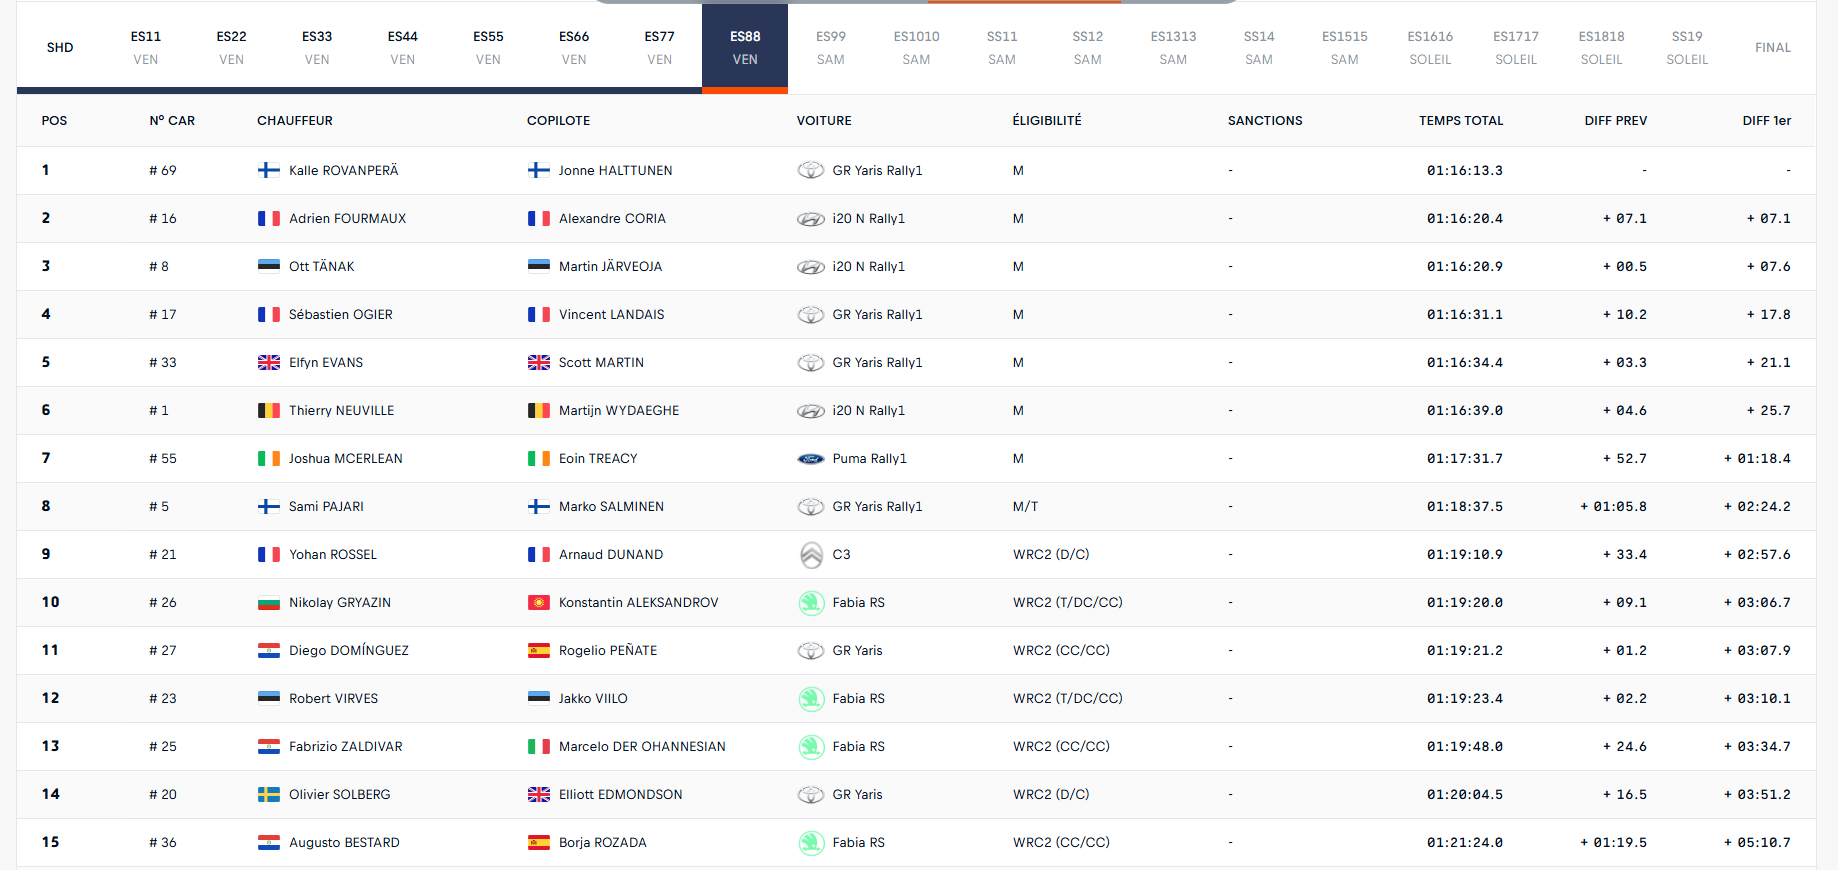
Task: Click the DIFF 1er column header
Action: (1767, 120)
